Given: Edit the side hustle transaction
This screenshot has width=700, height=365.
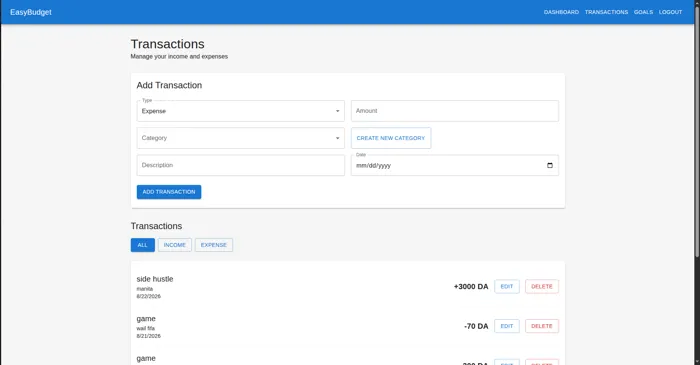Looking at the screenshot, I should click(x=507, y=286).
